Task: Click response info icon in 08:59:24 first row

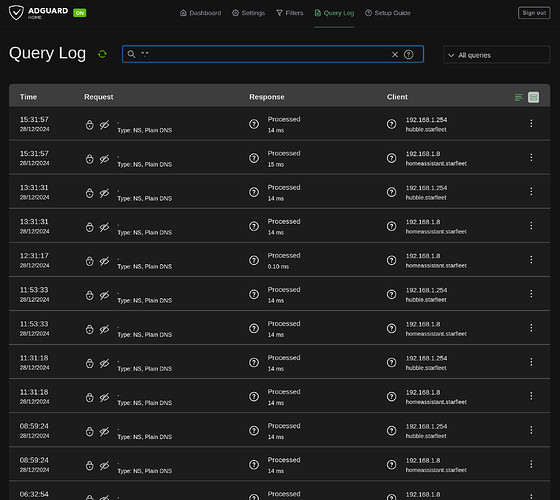Action: tap(254, 431)
